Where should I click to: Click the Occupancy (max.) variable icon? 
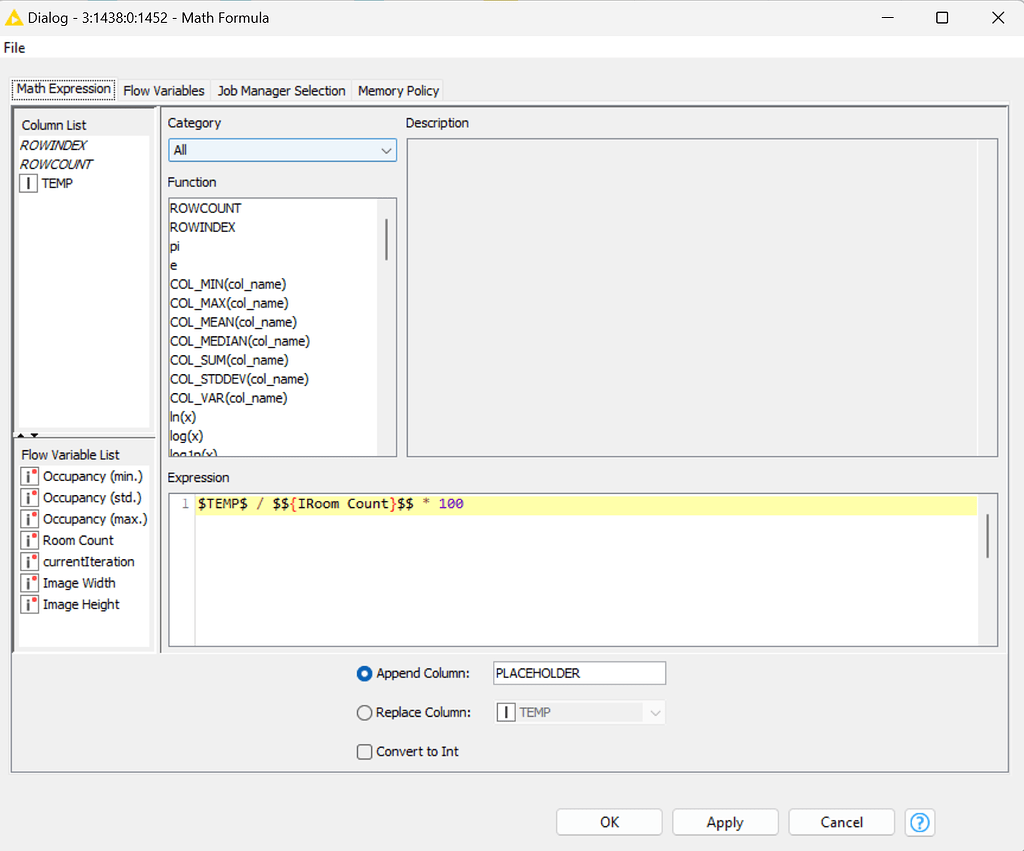click(x=28, y=519)
